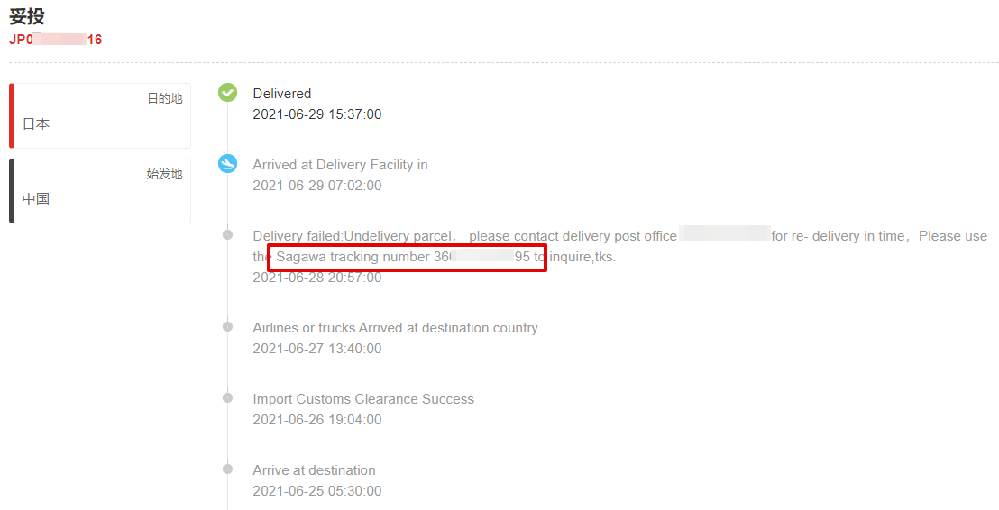Select the 日本 destination card

coord(100,116)
